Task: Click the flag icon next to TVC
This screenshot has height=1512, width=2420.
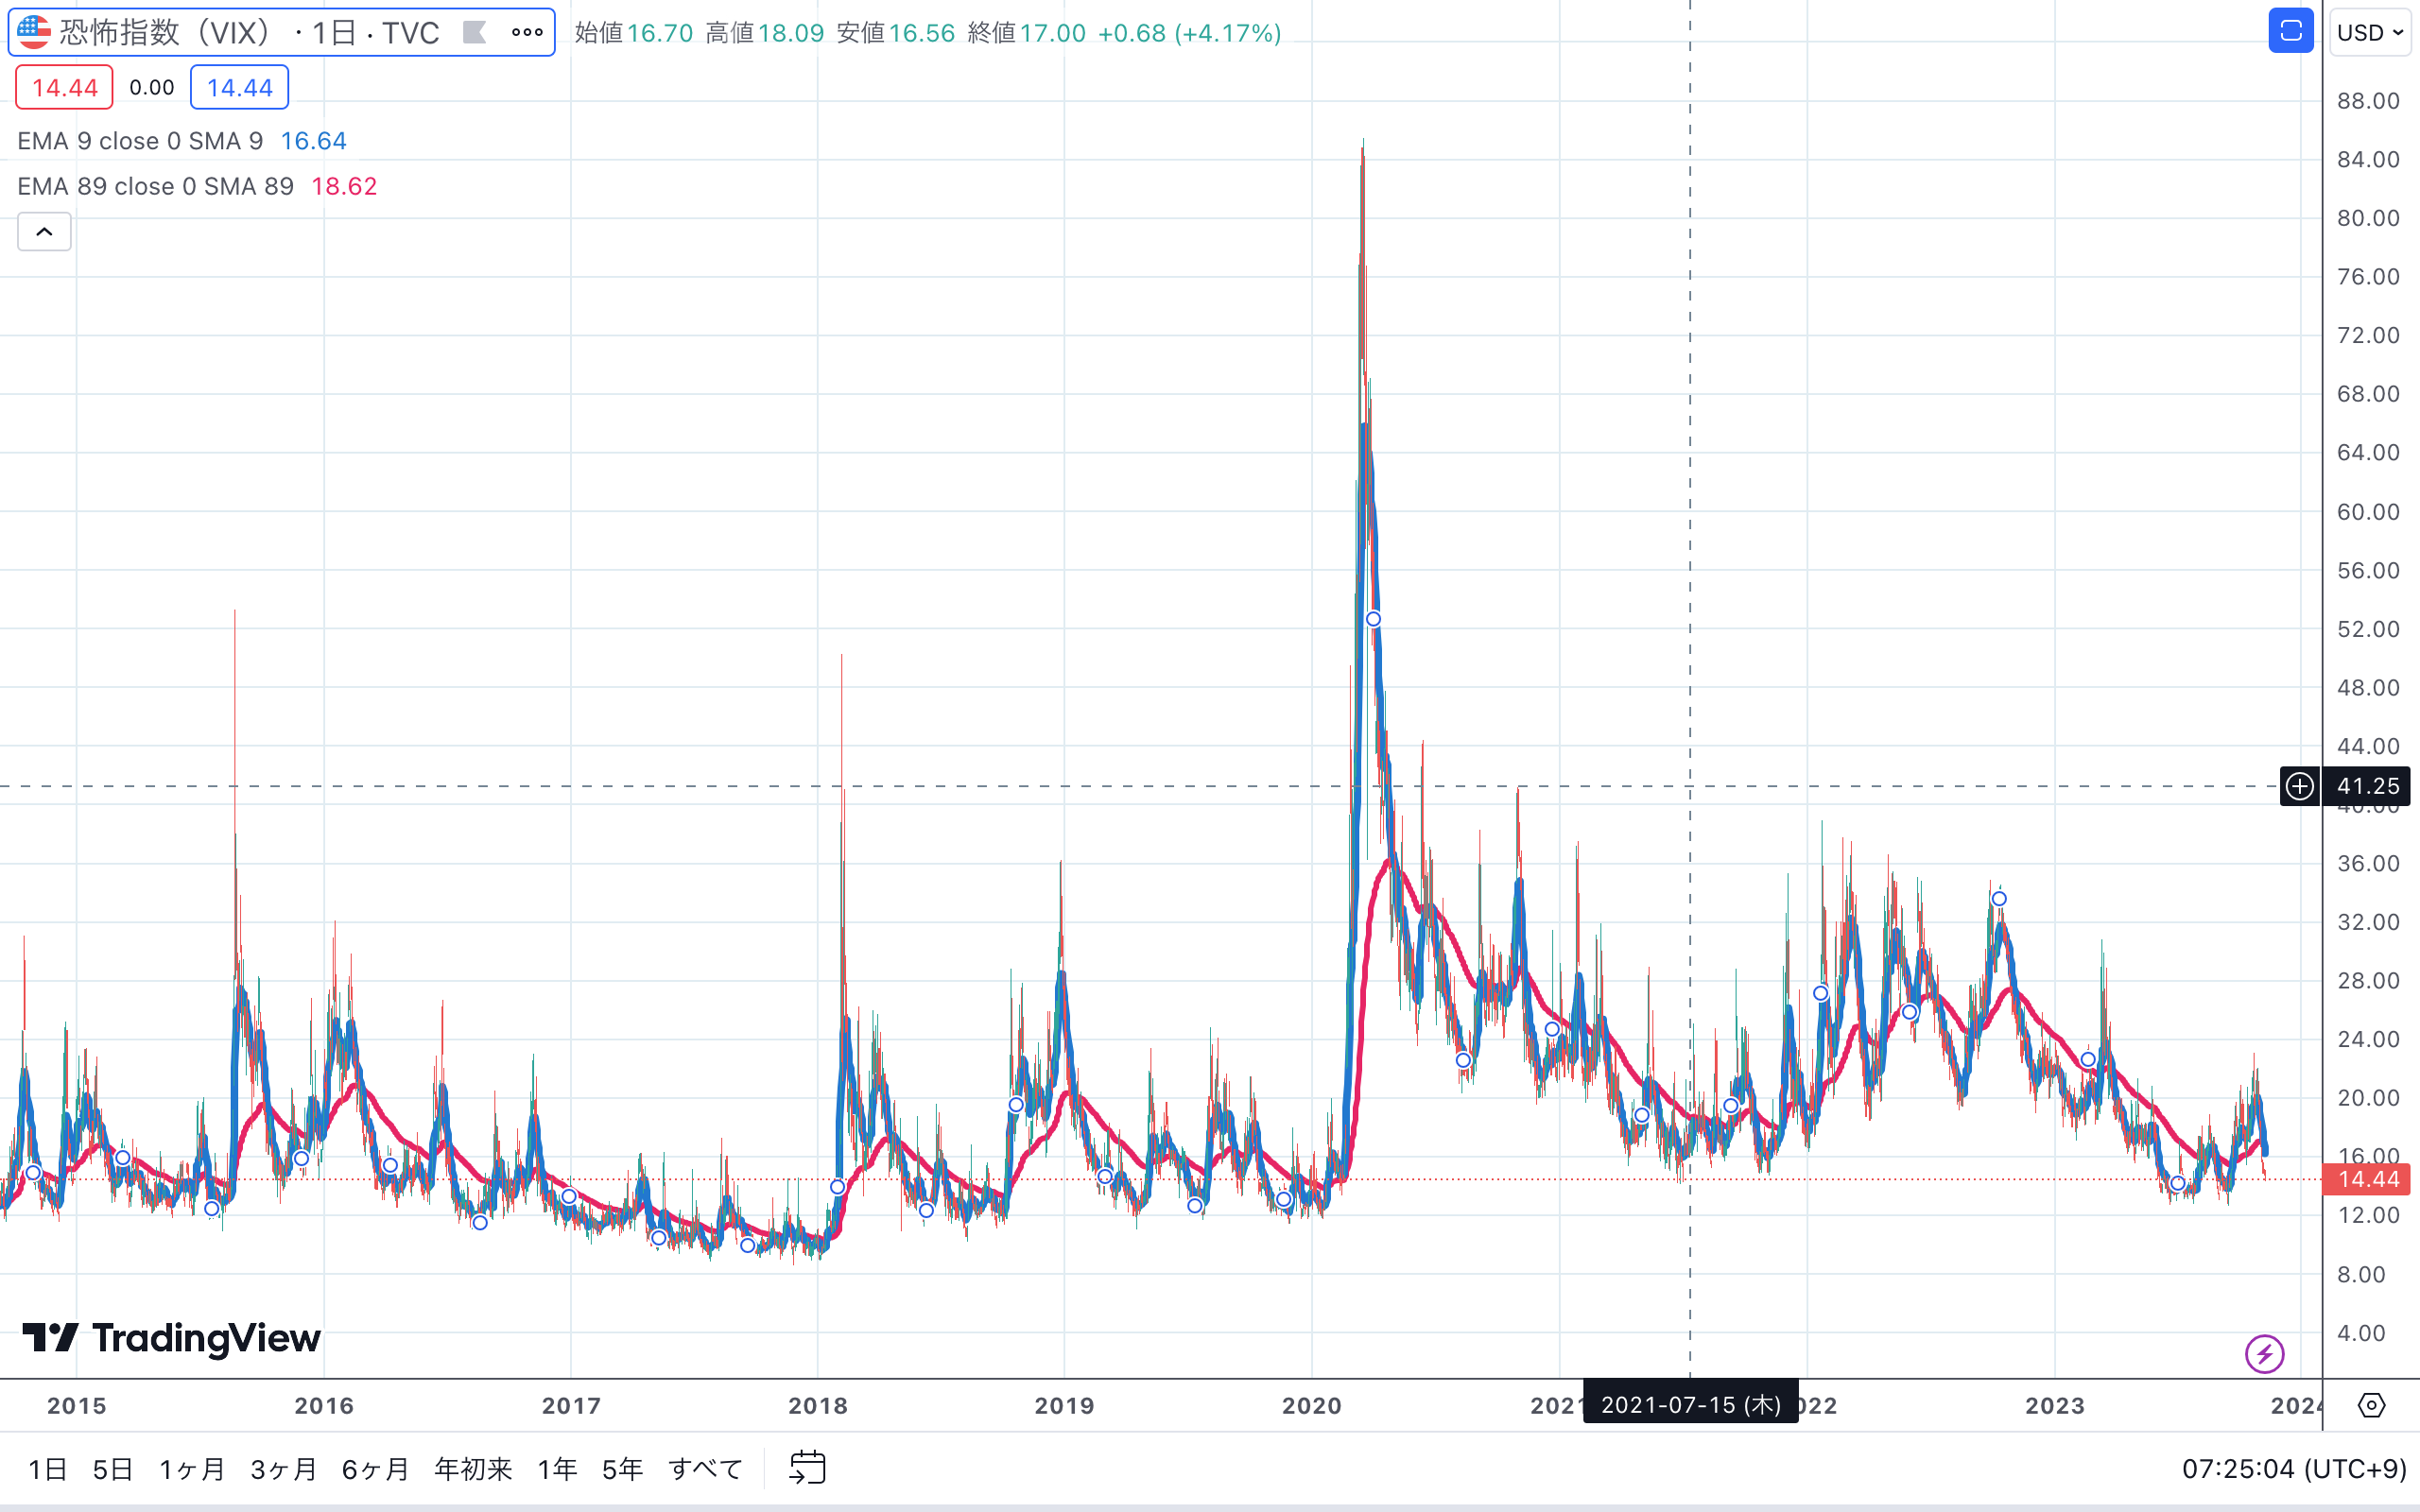Action: point(475,33)
